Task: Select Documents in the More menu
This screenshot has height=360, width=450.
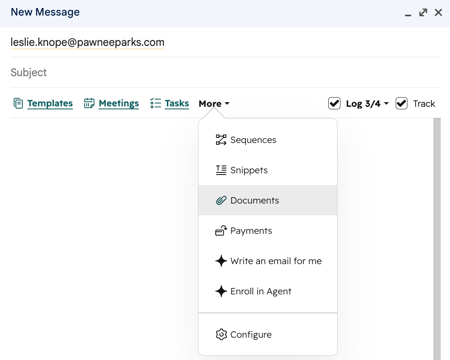Action: pyautogui.click(x=268, y=200)
